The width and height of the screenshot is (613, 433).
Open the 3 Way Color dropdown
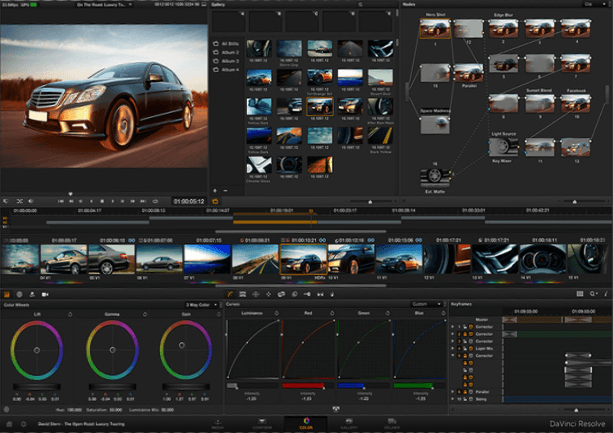coord(201,305)
